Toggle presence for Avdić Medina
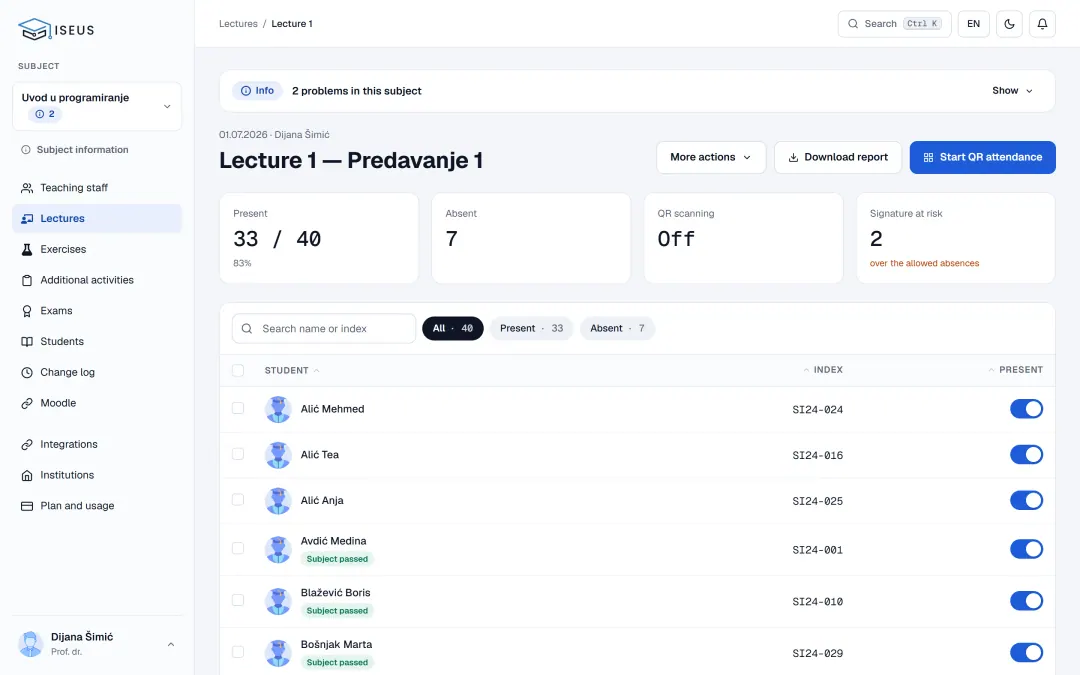The image size is (1080, 675). 1026,549
